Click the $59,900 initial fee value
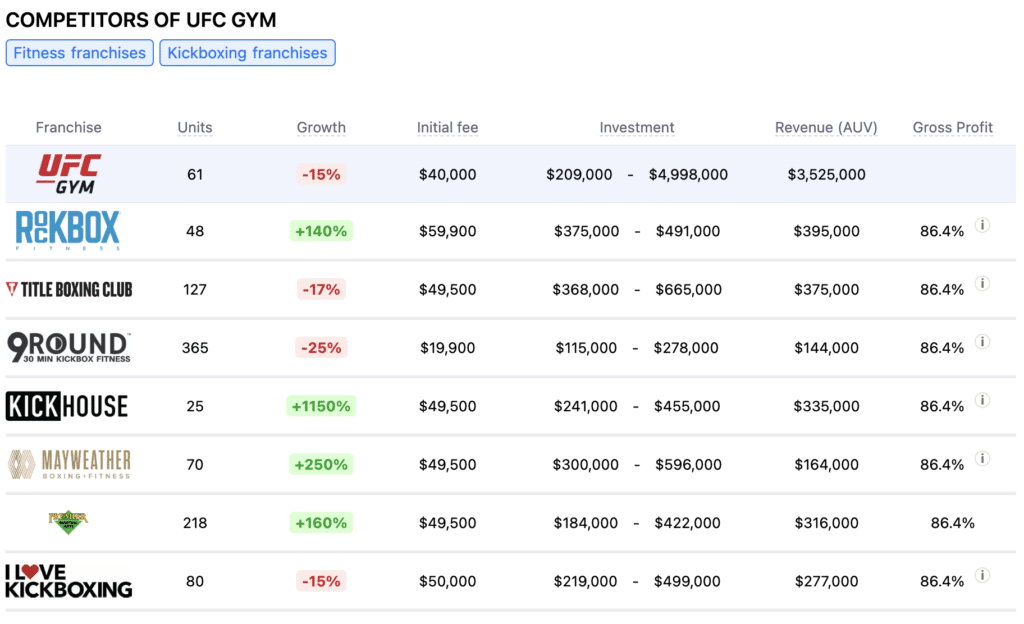Image resolution: width=1024 pixels, height=624 pixels. (447, 231)
